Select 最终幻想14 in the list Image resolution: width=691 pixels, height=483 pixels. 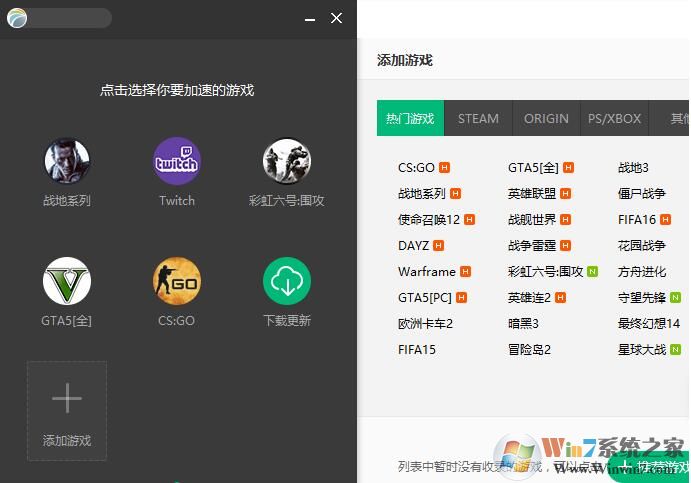[649, 323]
